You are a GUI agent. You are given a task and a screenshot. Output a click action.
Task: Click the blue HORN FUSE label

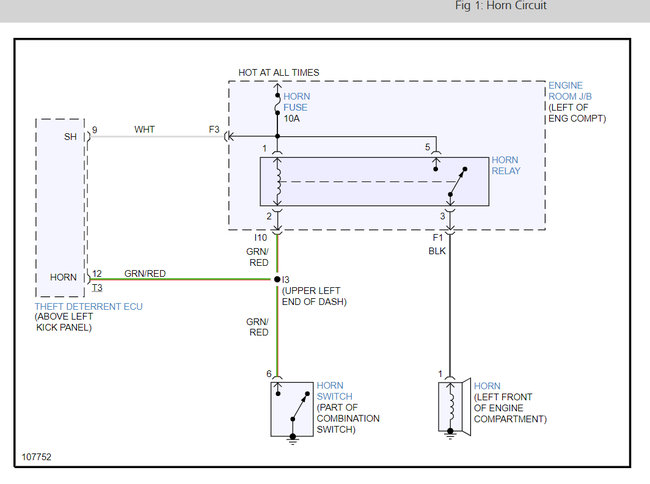(x=296, y=102)
